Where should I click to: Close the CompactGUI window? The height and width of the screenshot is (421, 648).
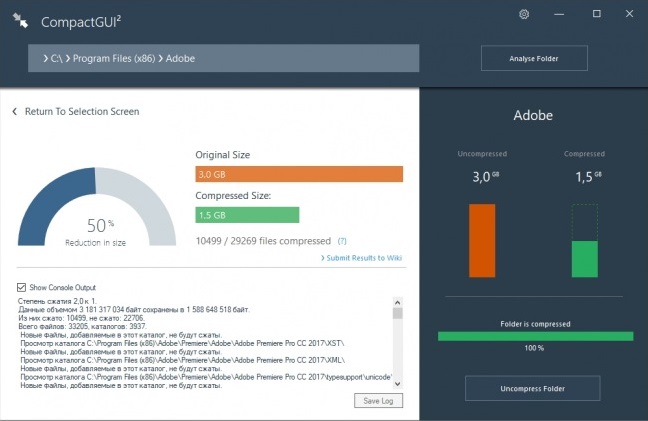630,14
